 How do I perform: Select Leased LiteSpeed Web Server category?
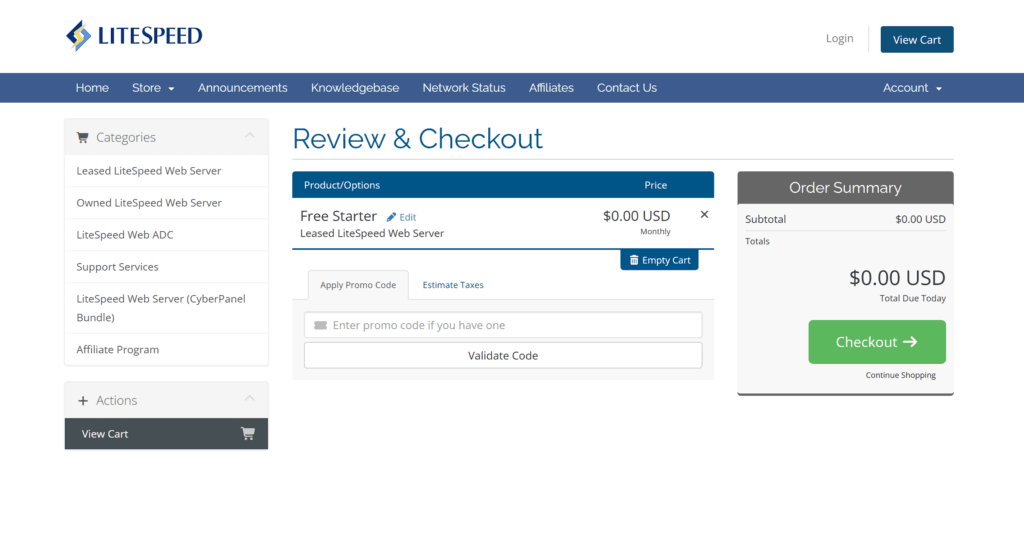click(166, 170)
